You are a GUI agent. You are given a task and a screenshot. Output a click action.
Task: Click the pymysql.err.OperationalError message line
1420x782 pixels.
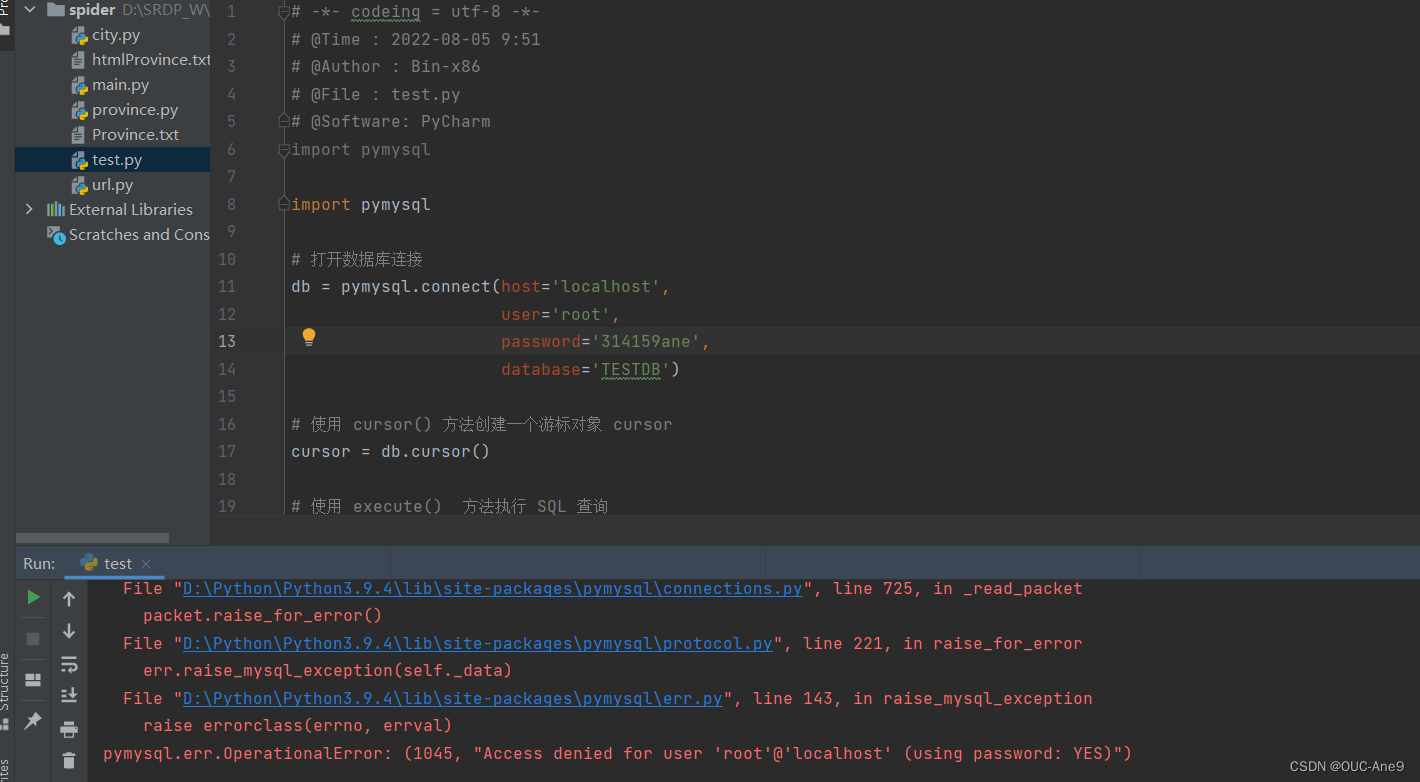(617, 753)
